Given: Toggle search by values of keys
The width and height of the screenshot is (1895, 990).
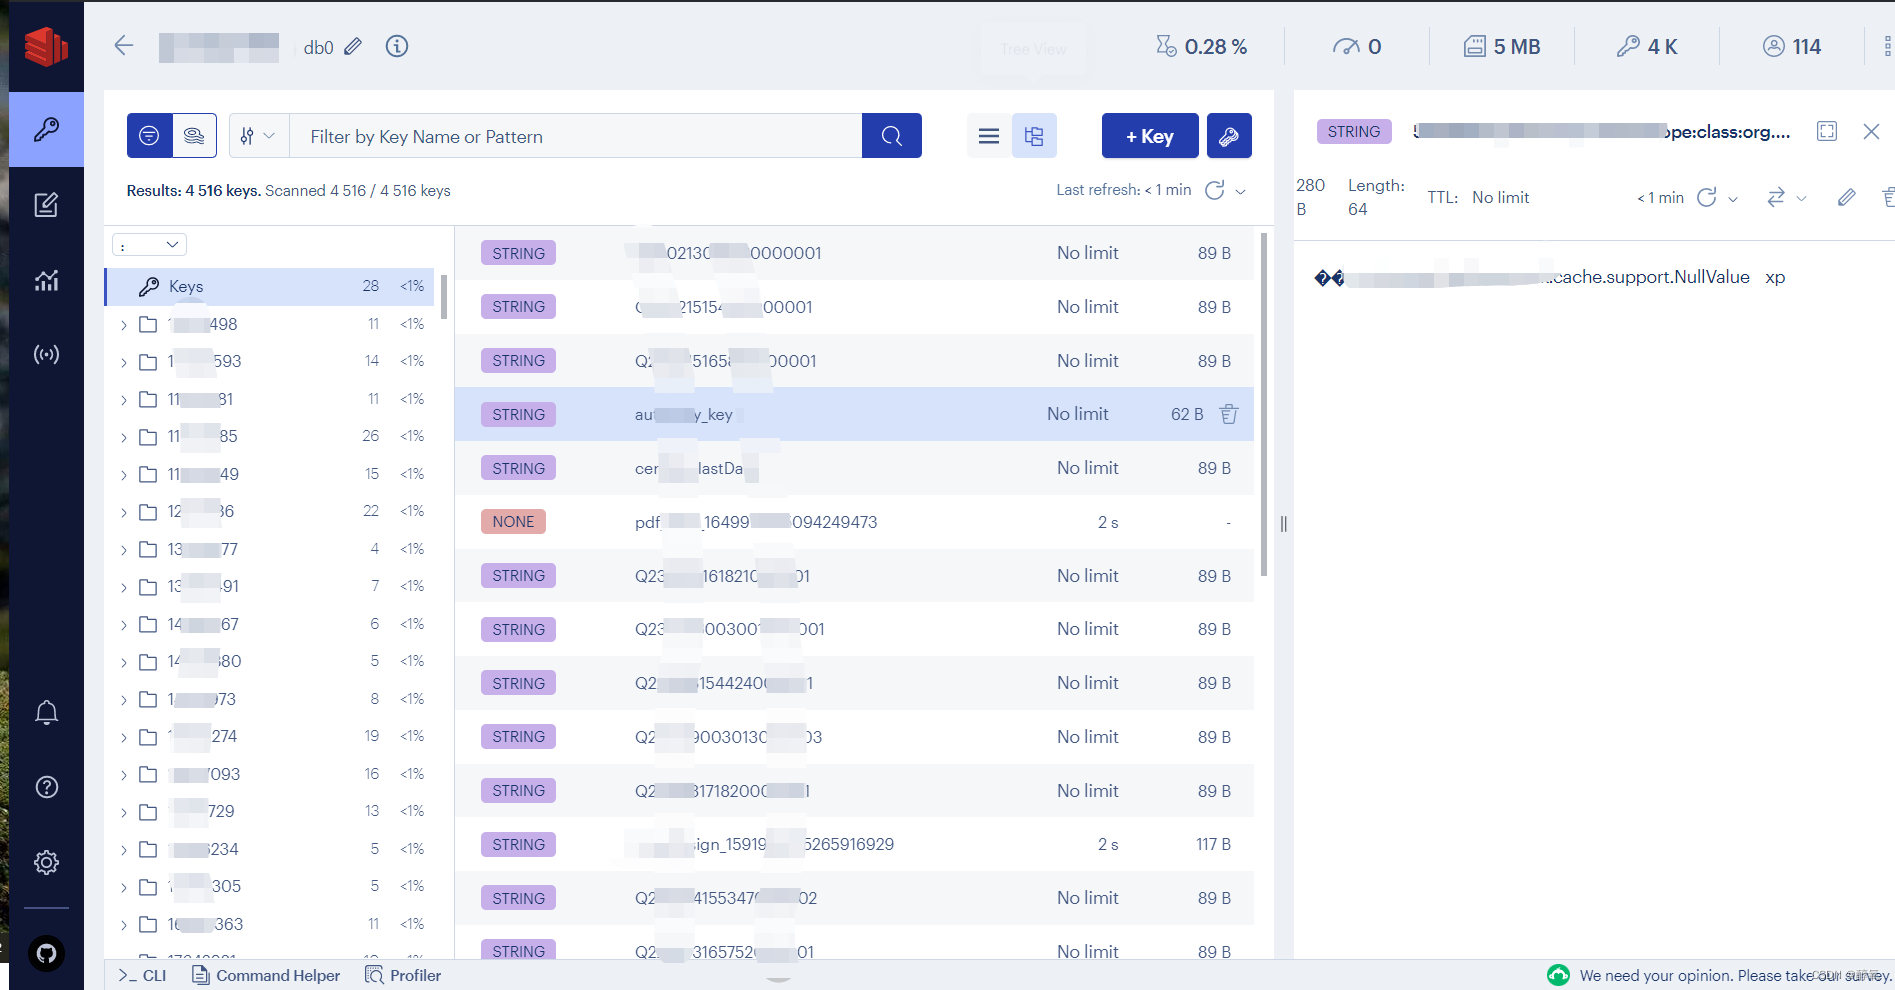Looking at the screenshot, I should click(x=194, y=135).
